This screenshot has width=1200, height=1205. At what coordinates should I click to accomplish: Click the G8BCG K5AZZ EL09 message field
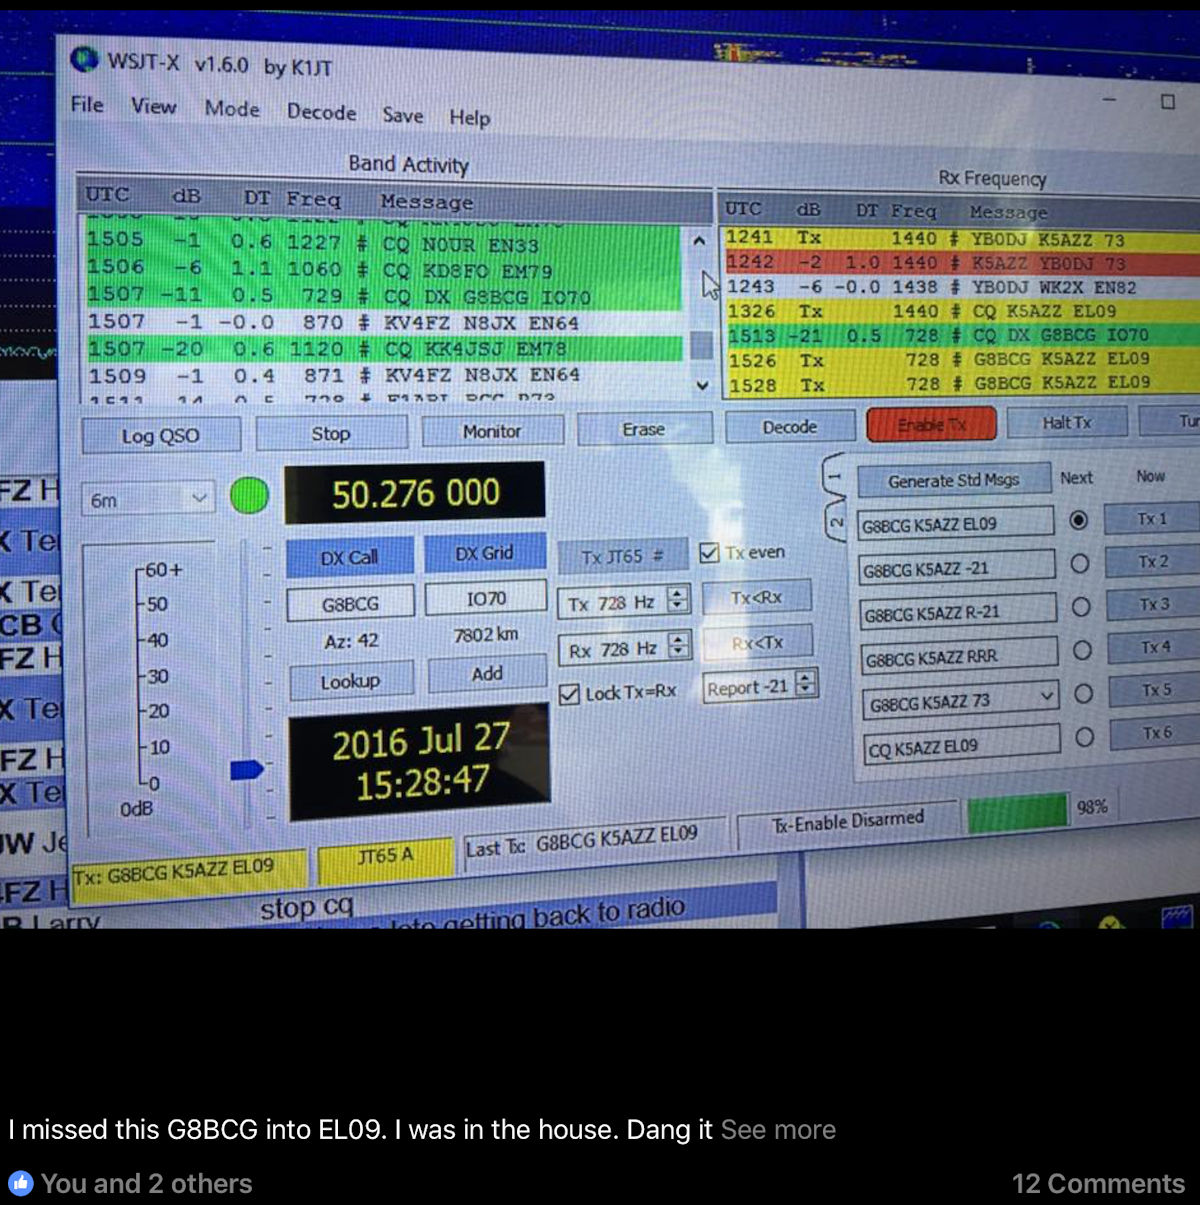pos(956,523)
